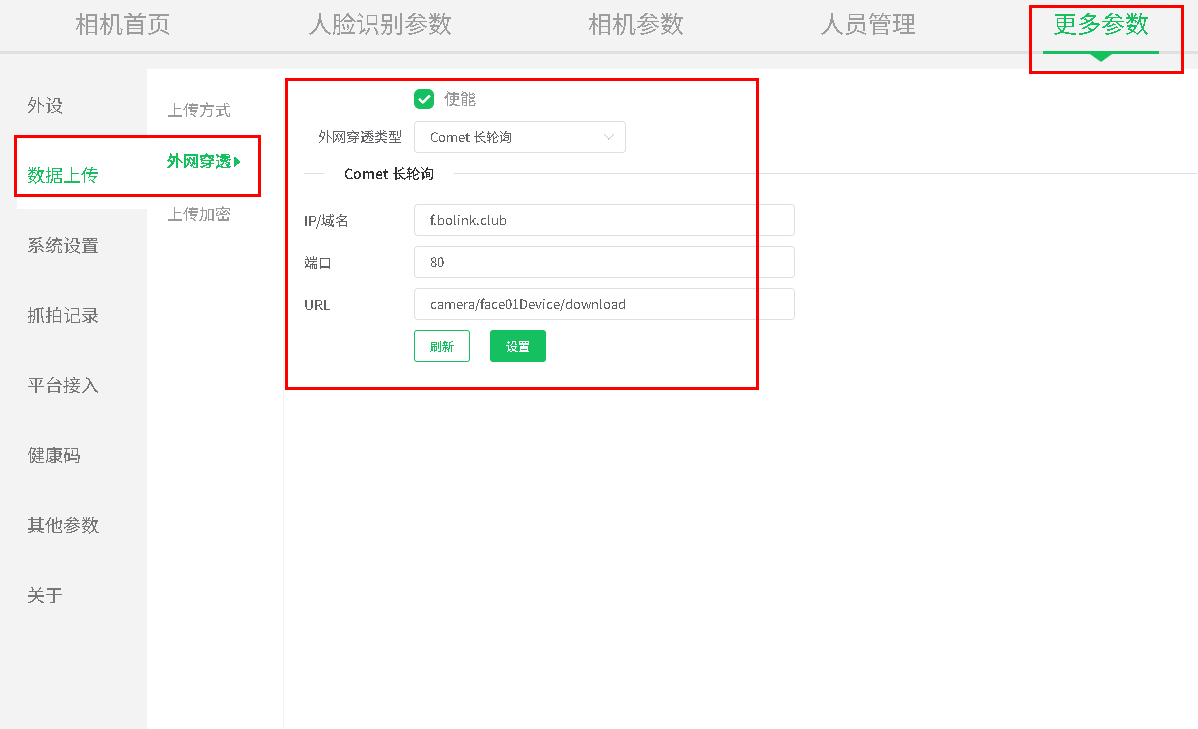Open the 相机参数 tab
Image resolution: width=1198 pixels, height=729 pixels.
click(x=636, y=24)
